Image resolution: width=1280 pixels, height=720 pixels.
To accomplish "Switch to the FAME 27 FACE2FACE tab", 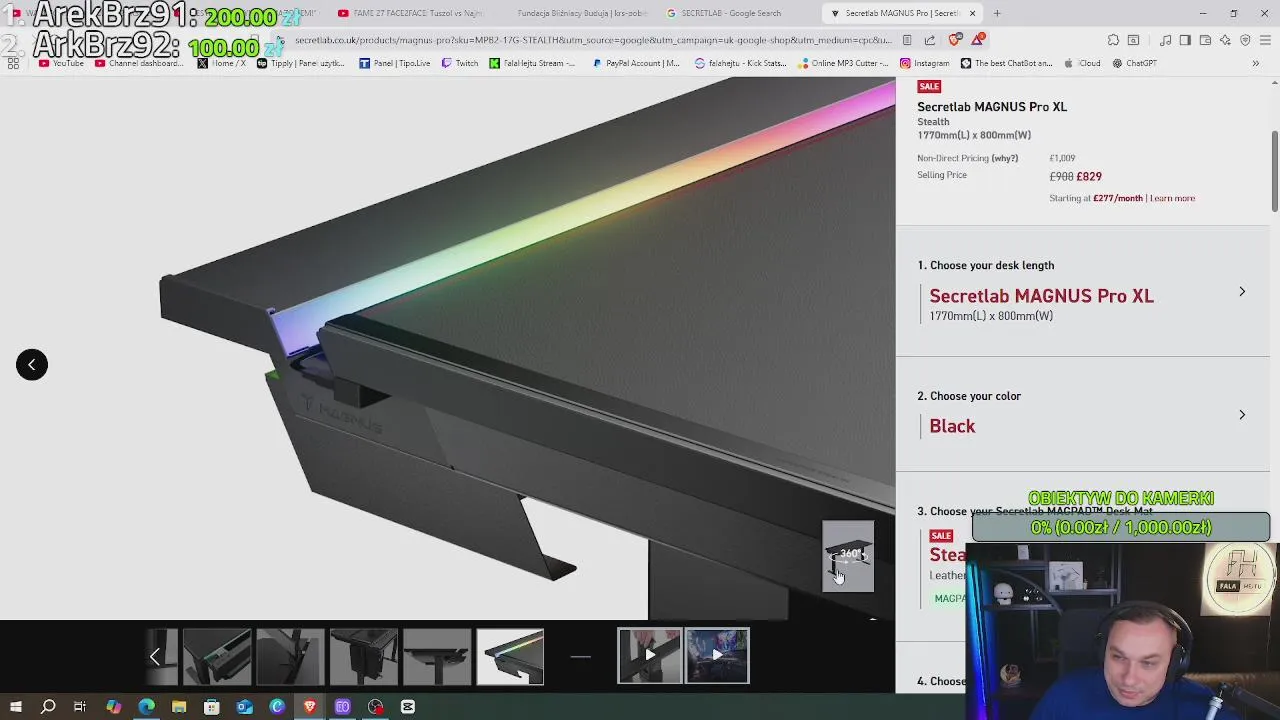I will 410,13.
